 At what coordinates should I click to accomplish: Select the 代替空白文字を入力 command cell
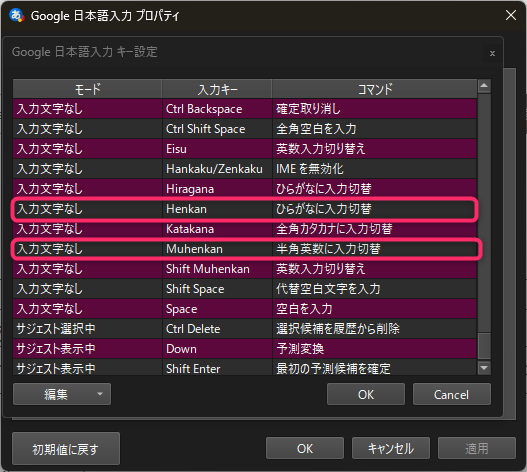[374, 289]
